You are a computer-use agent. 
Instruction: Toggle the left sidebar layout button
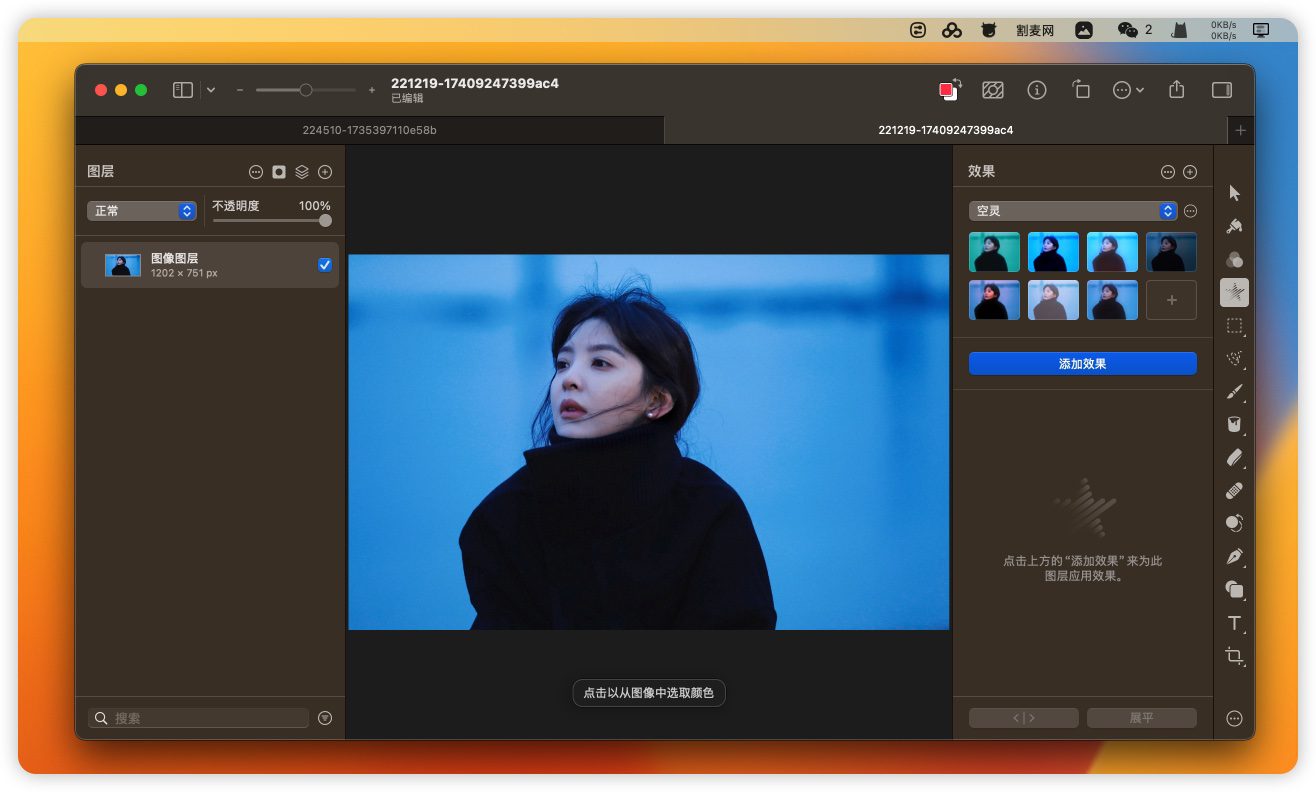coord(183,90)
